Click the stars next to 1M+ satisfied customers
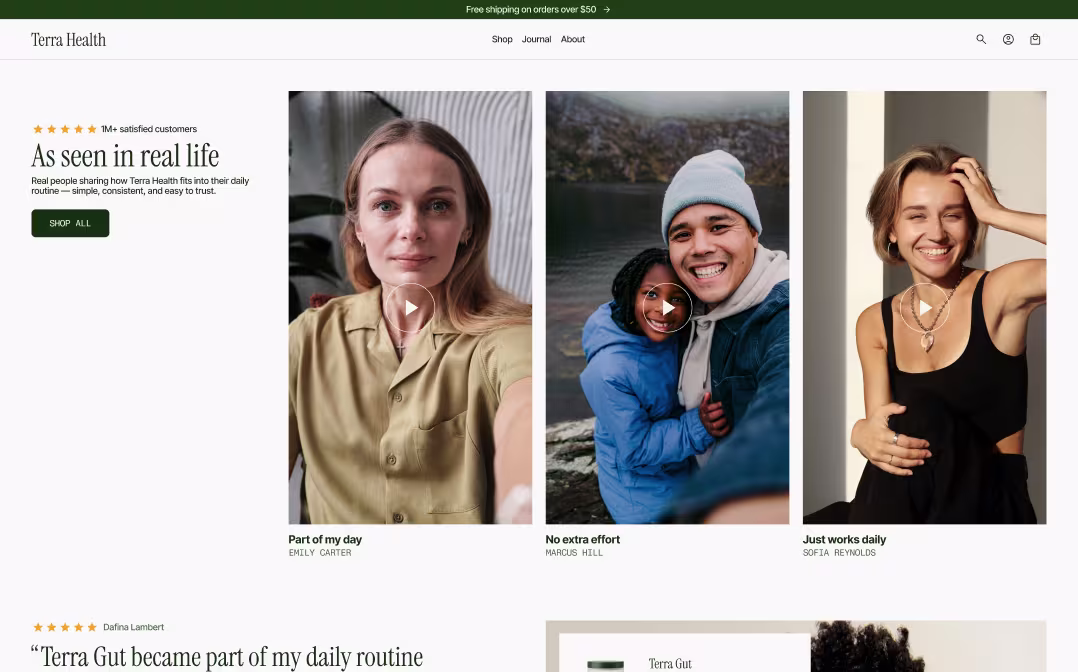Image resolution: width=1078 pixels, height=672 pixels. coord(63,128)
